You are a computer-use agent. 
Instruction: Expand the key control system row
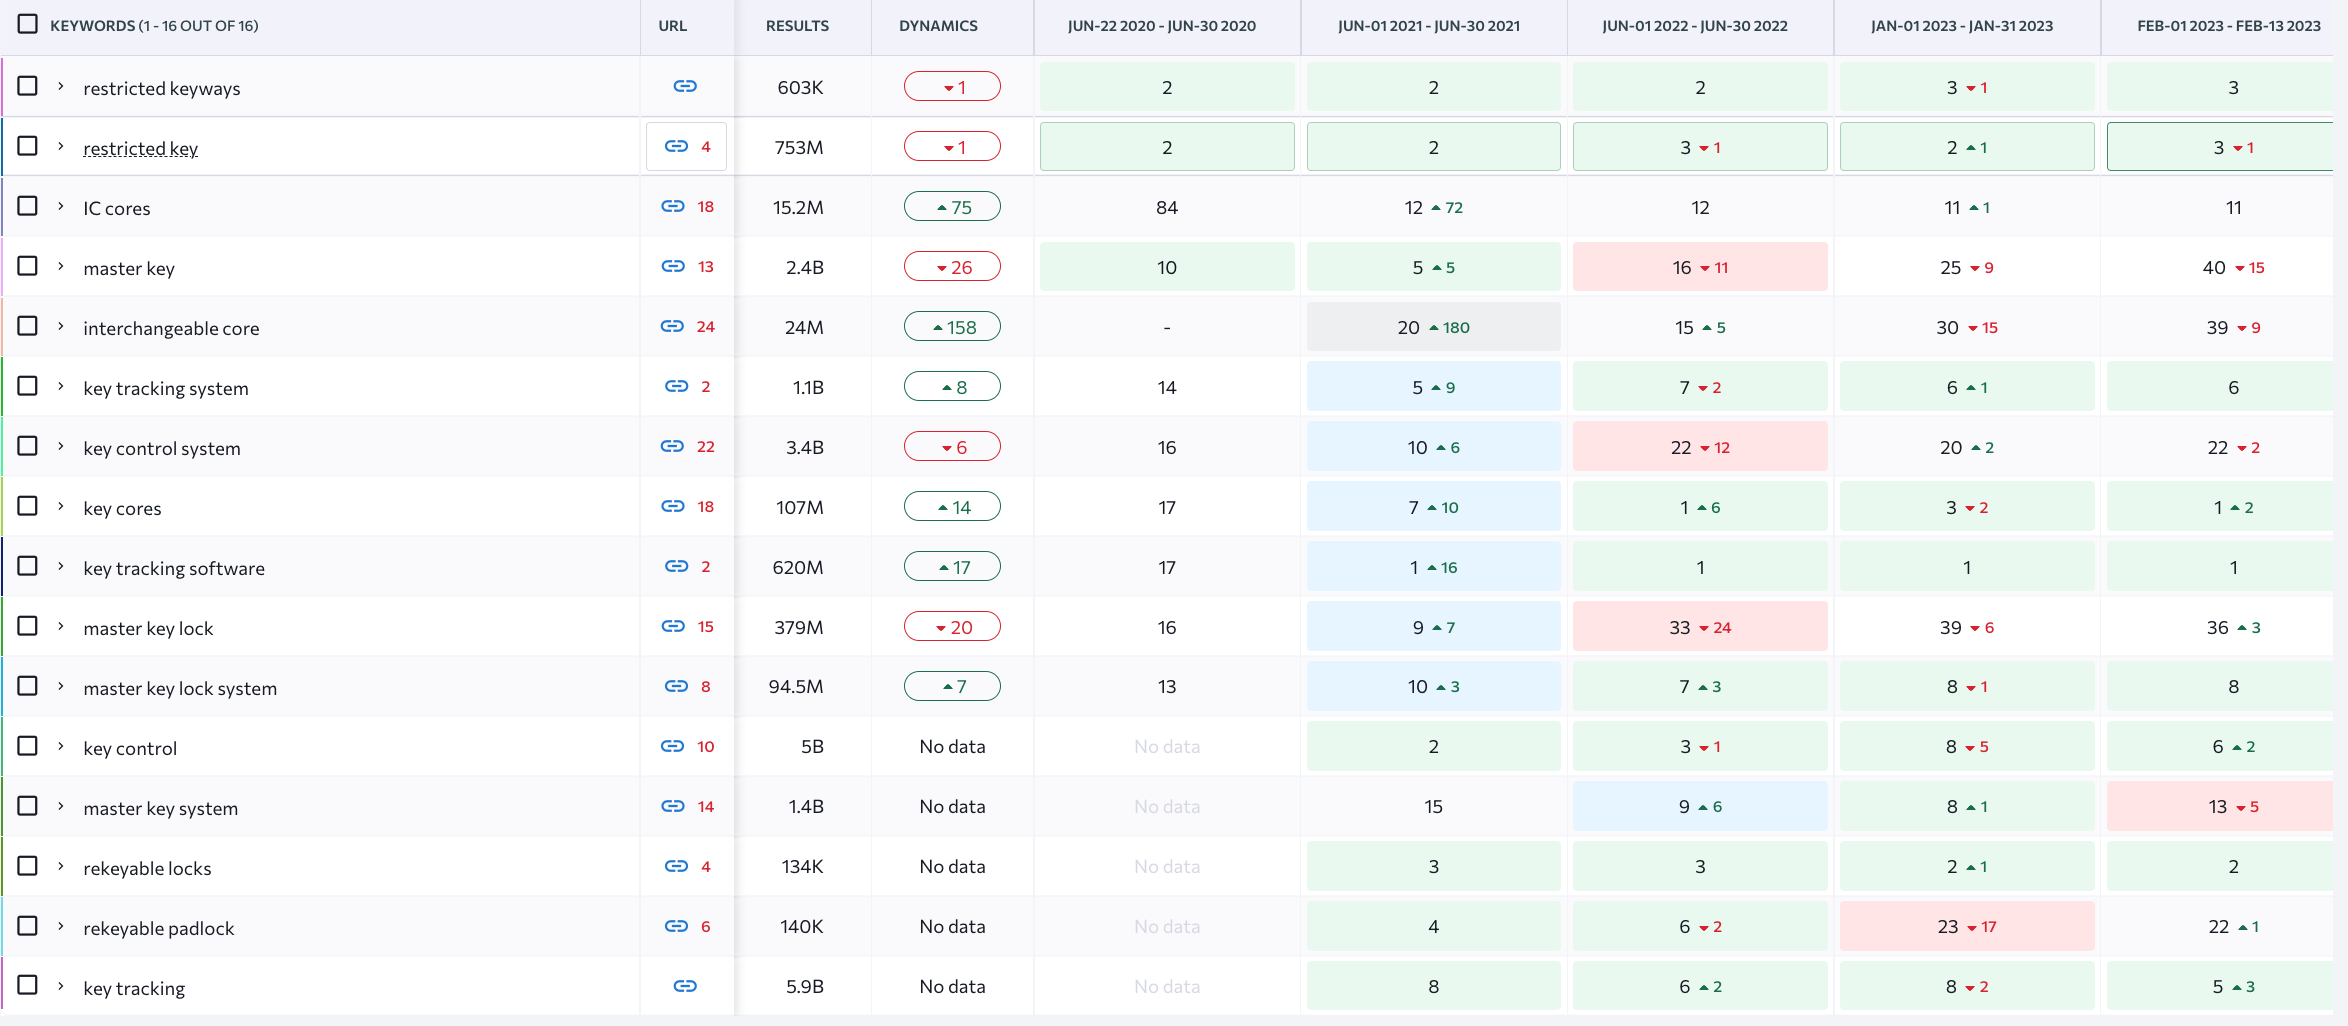pos(61,447)
